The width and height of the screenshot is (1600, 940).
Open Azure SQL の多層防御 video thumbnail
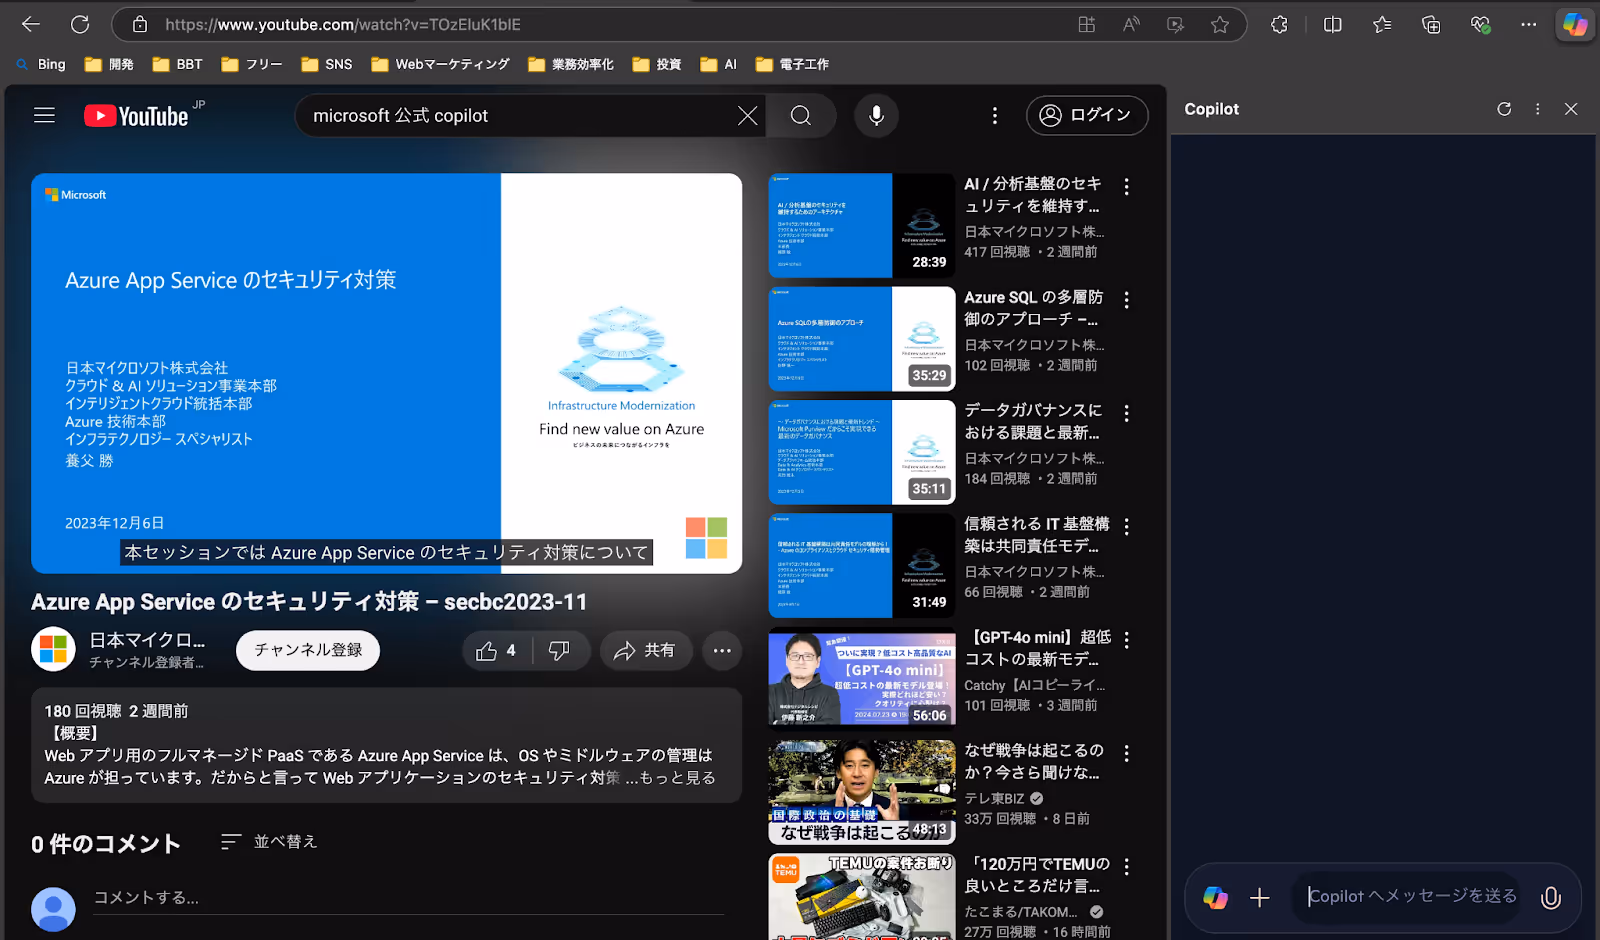click(862, 339)
